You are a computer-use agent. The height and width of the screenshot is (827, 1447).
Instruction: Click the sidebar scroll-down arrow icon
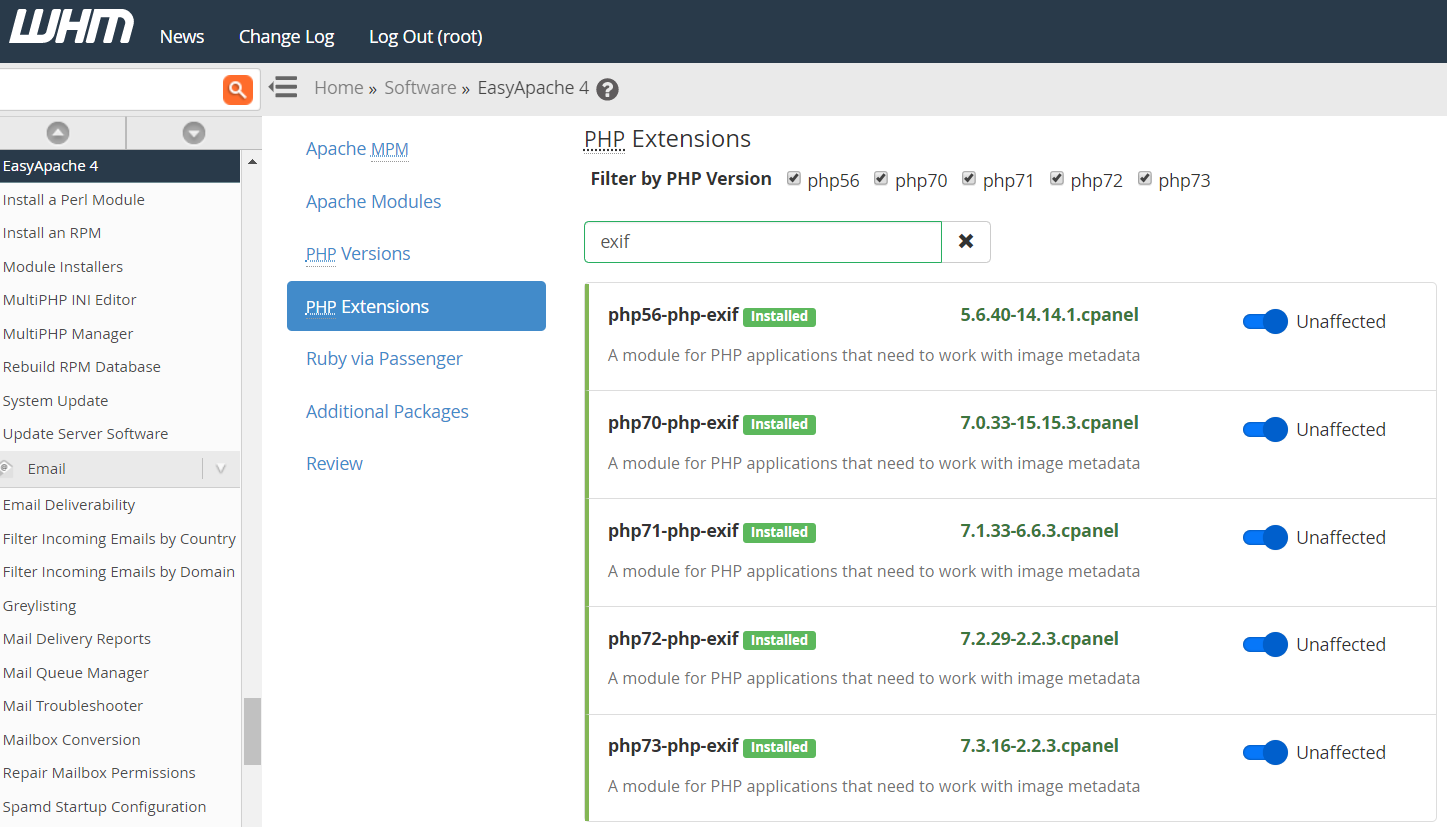[x=193, y=132]
